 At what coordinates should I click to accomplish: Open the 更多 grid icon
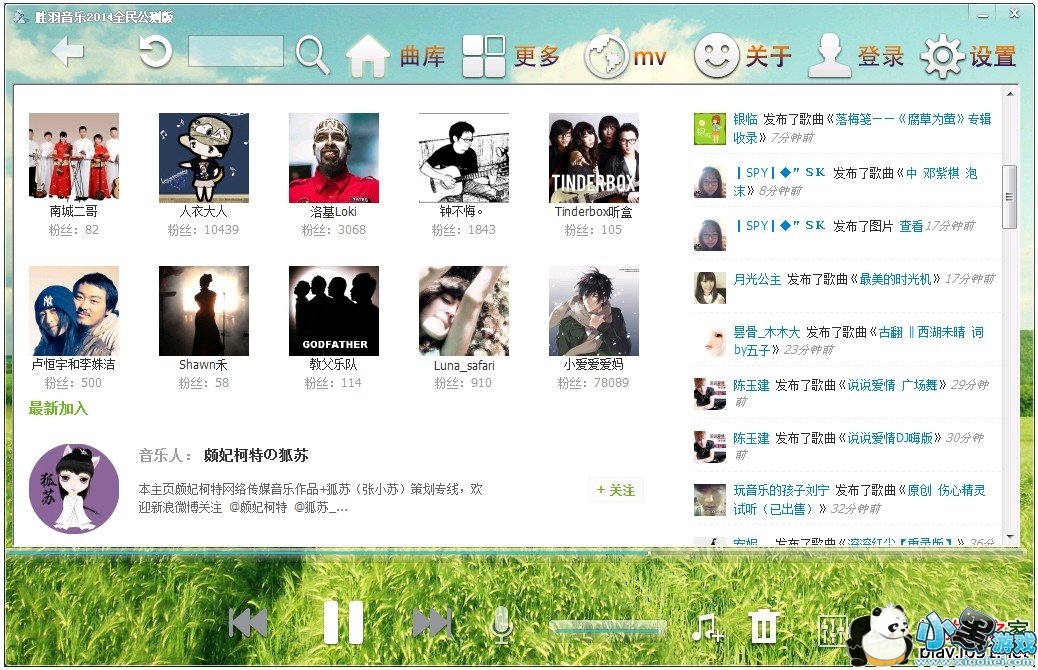point(483,56)
